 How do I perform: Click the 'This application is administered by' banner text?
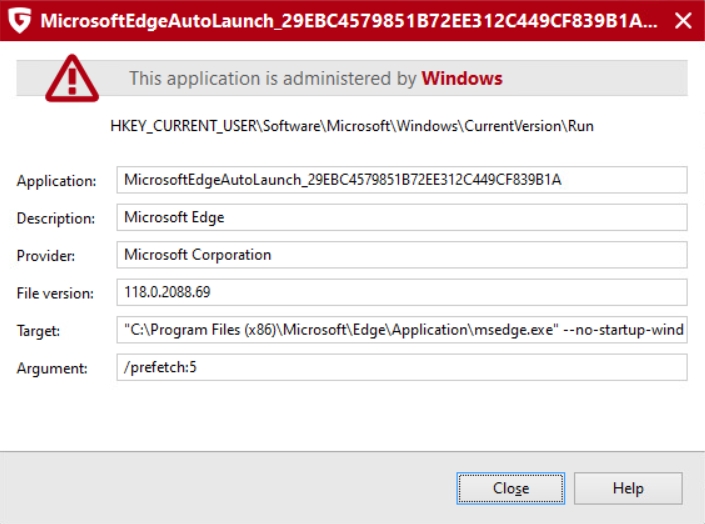pyautogui.click(x=273, y=78)
